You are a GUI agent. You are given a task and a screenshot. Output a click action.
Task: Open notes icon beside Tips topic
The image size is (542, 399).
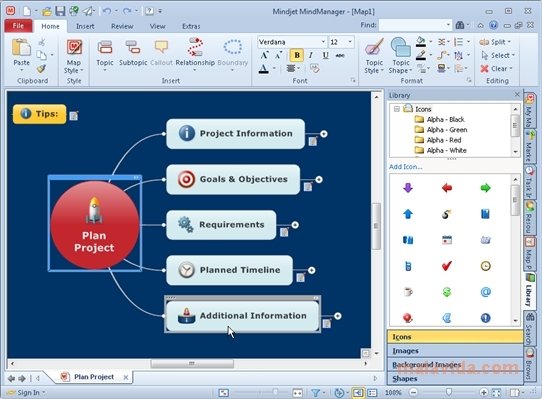coord(74,116)
